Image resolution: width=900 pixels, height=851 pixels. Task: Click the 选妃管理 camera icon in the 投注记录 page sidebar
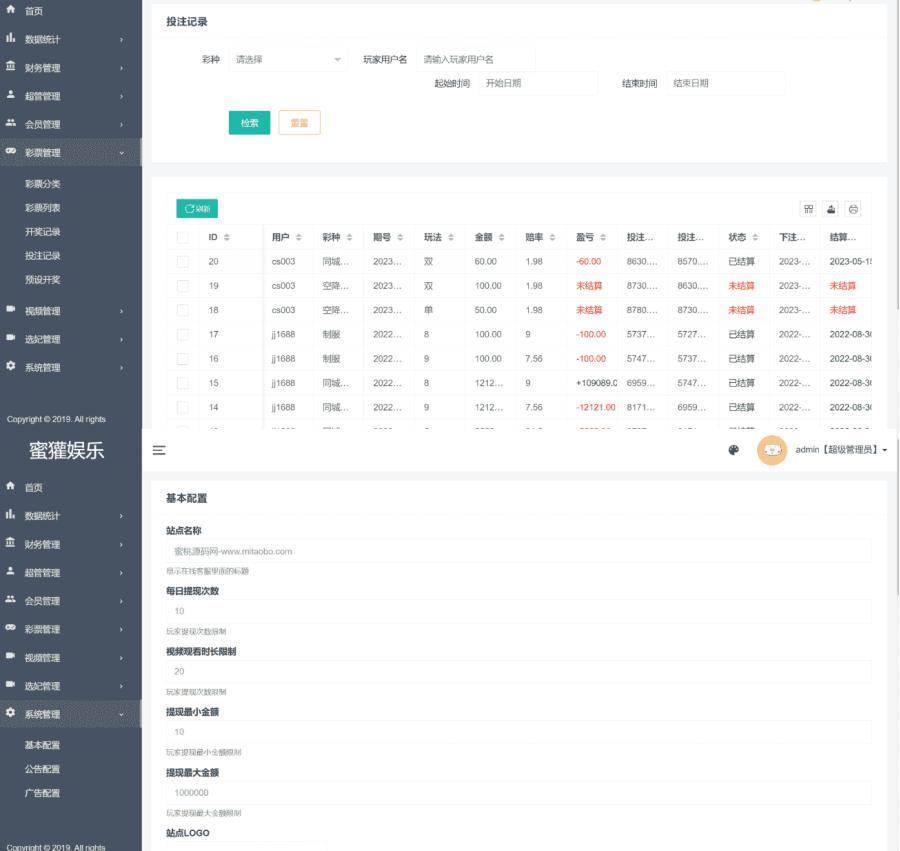tap(10, 337)
